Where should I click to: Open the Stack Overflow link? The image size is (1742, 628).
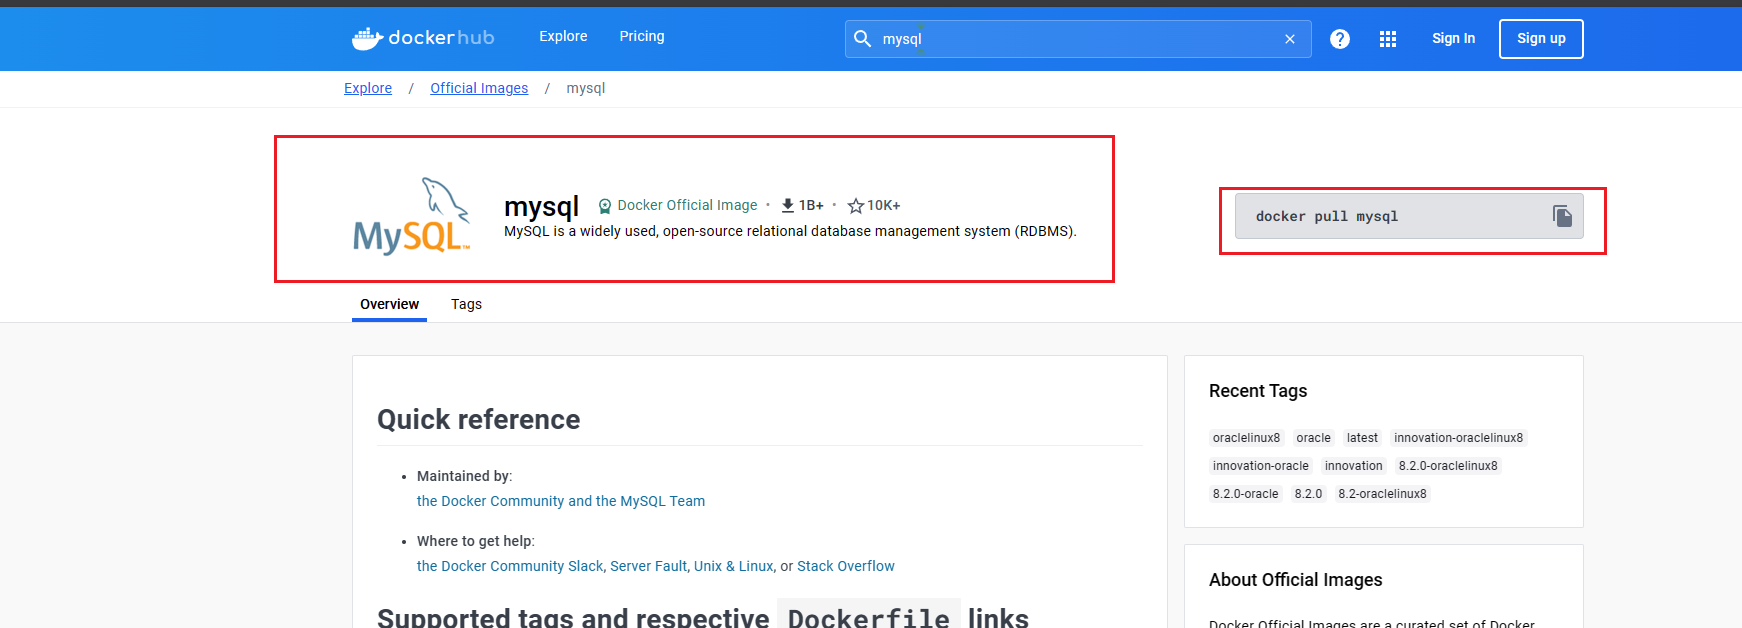[846, 566]
